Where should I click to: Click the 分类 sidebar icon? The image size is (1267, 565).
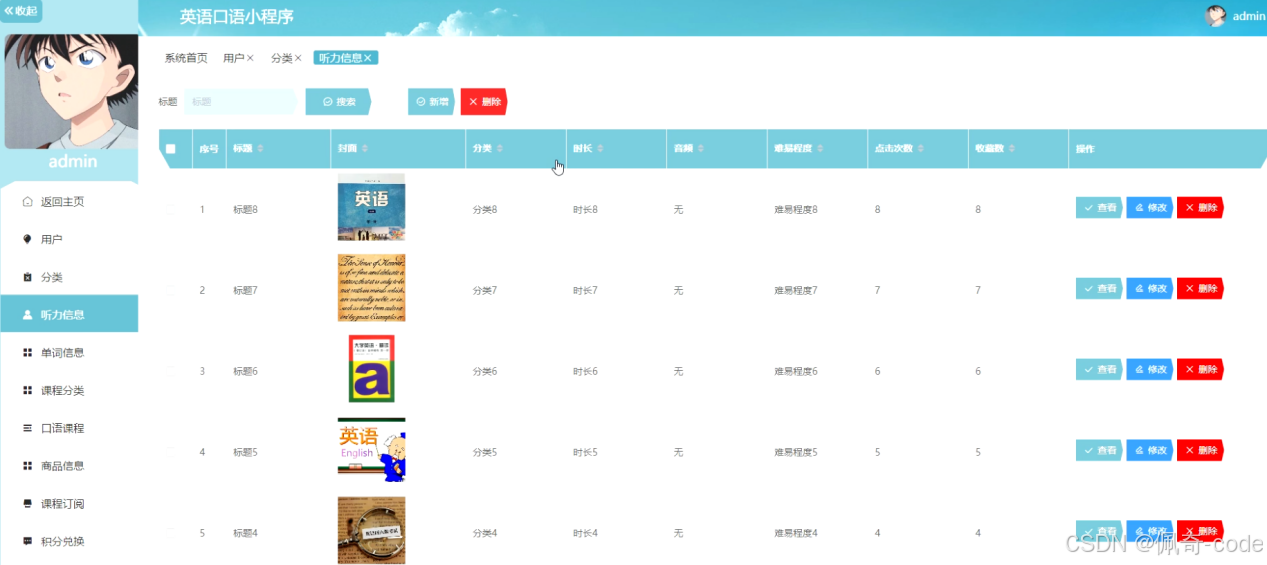(28, 277)
